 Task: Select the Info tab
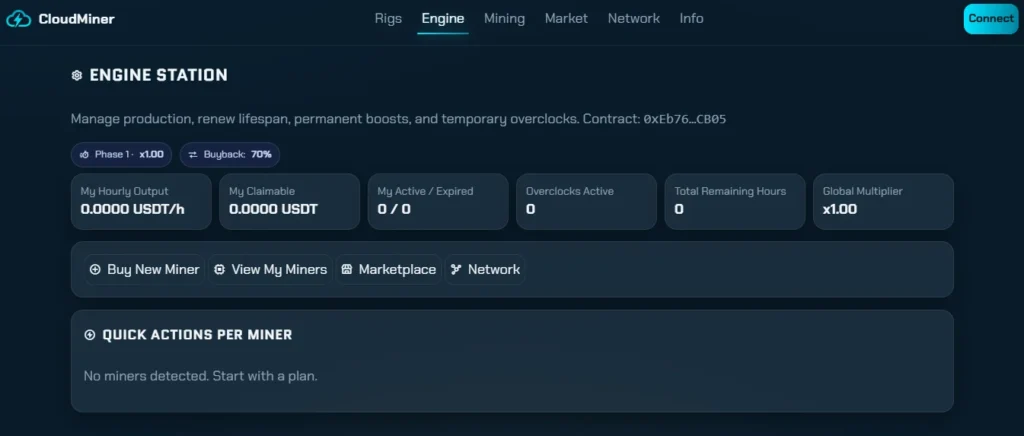click(692, 18)
